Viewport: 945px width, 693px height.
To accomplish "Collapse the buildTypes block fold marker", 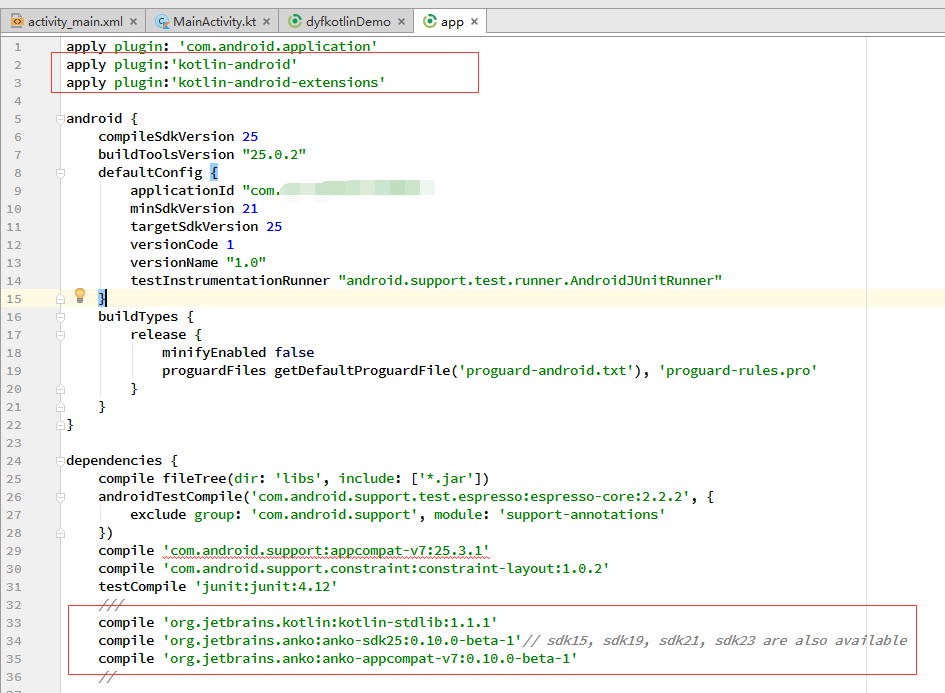I will tap(60, 317).
